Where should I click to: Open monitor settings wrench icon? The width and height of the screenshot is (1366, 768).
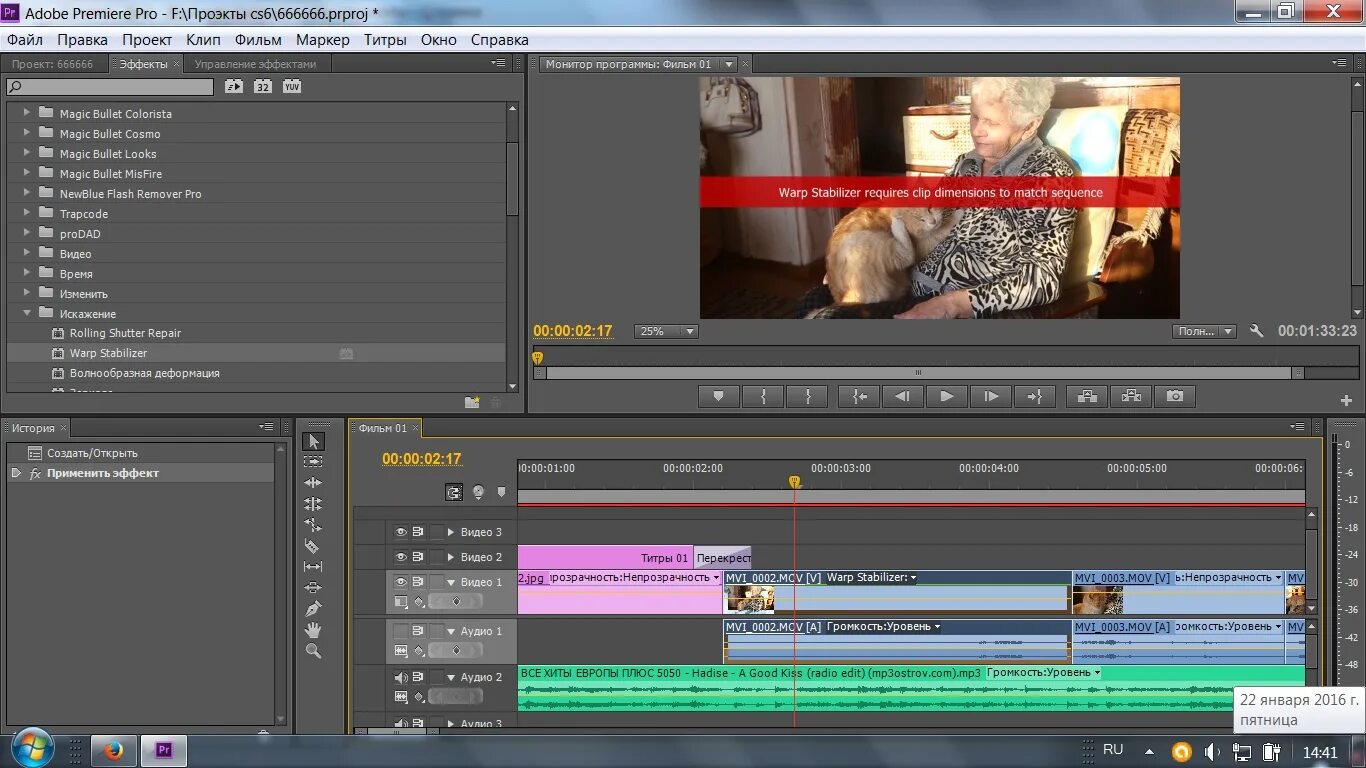1257,331
